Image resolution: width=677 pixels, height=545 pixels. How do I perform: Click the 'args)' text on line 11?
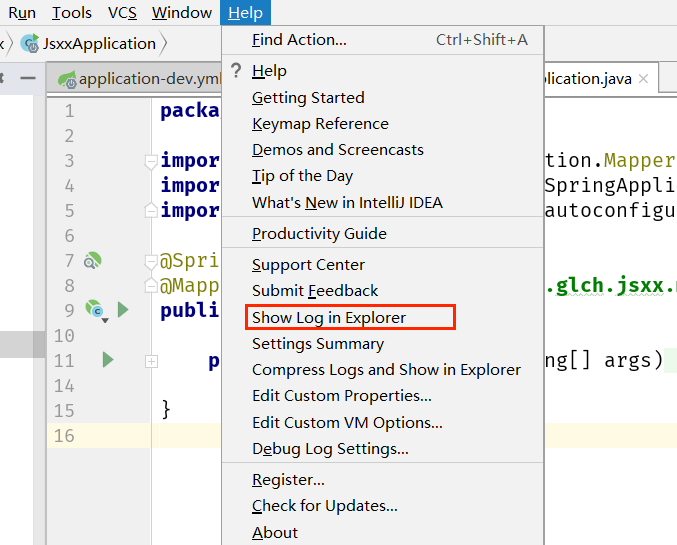click(x=633, y=360)
